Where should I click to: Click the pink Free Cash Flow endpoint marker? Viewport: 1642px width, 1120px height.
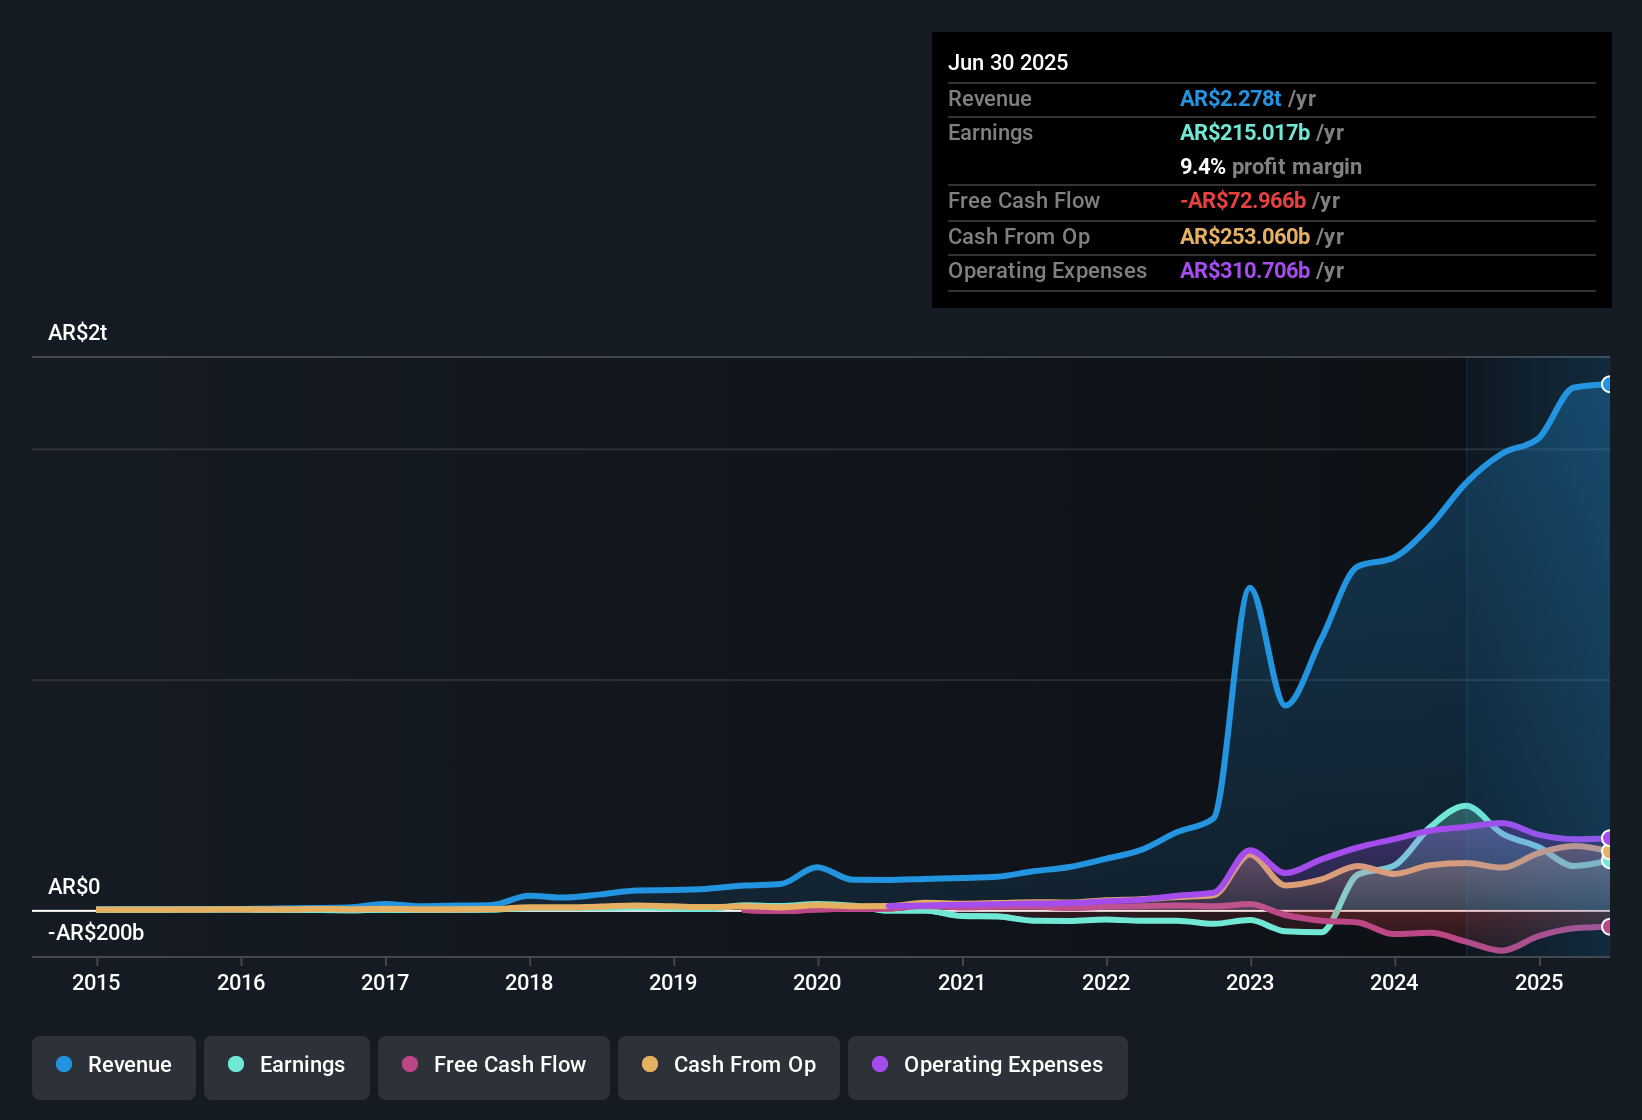[1607, 927]
